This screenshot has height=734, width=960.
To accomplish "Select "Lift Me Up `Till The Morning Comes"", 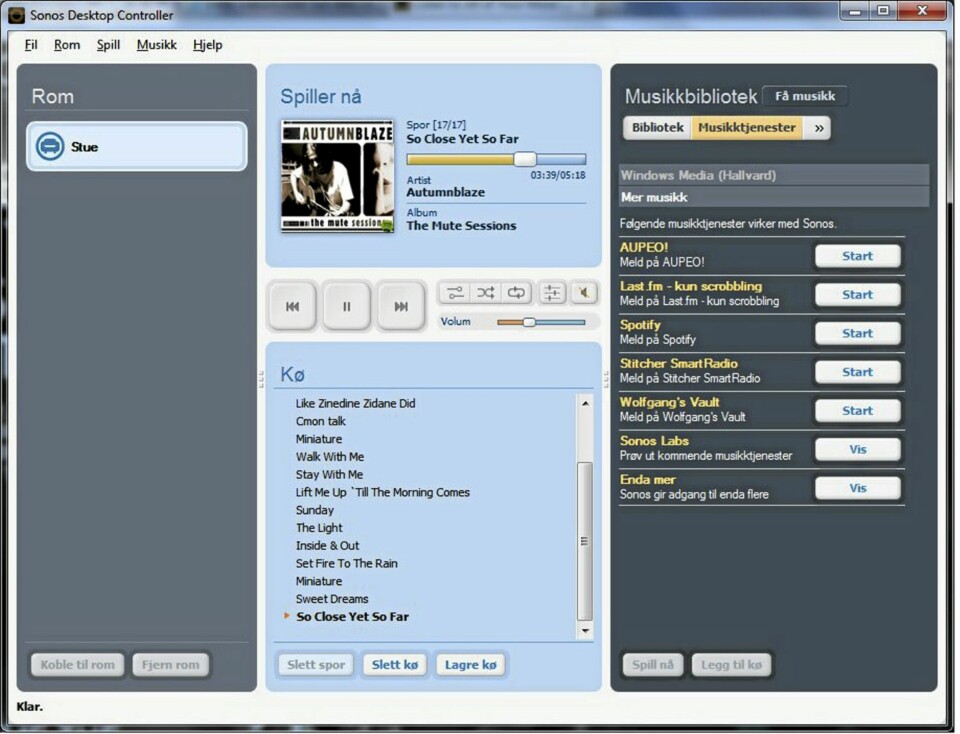I will [383, 492].
